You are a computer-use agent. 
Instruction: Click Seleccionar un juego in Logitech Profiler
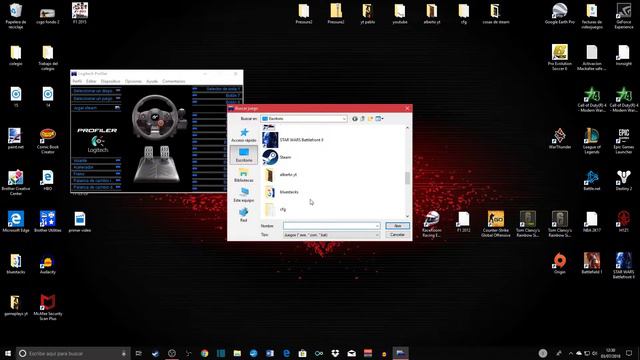pyautogui.click(x=96, y=98)
